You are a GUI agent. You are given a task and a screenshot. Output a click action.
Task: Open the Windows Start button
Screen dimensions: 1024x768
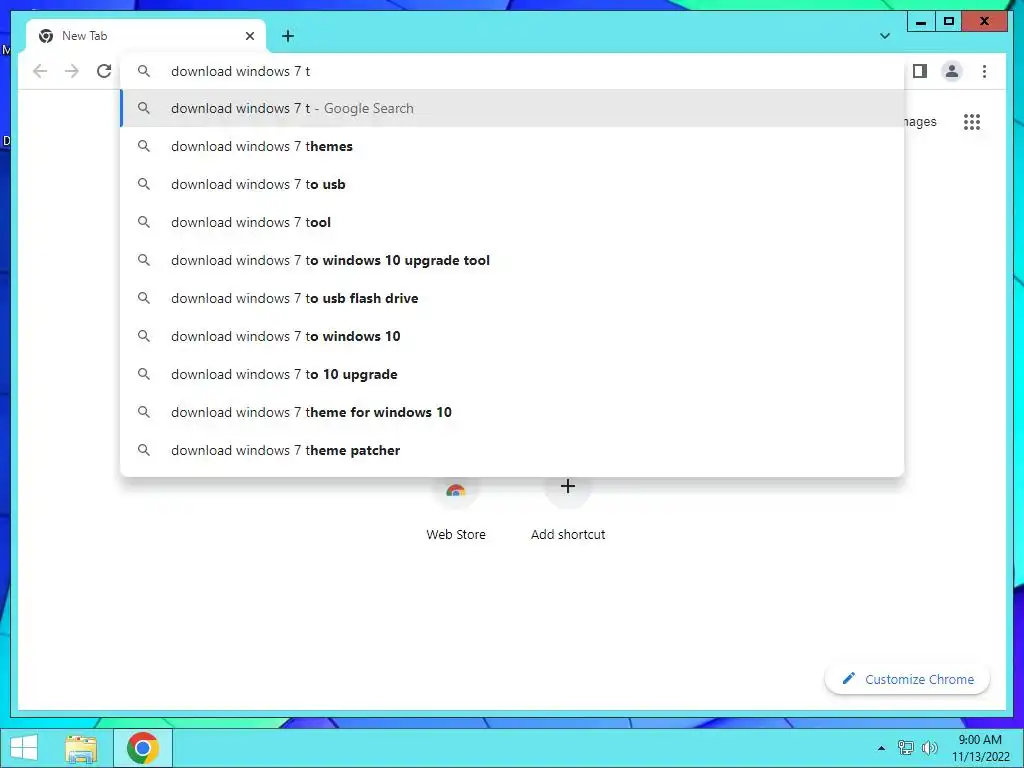(24, 748)
